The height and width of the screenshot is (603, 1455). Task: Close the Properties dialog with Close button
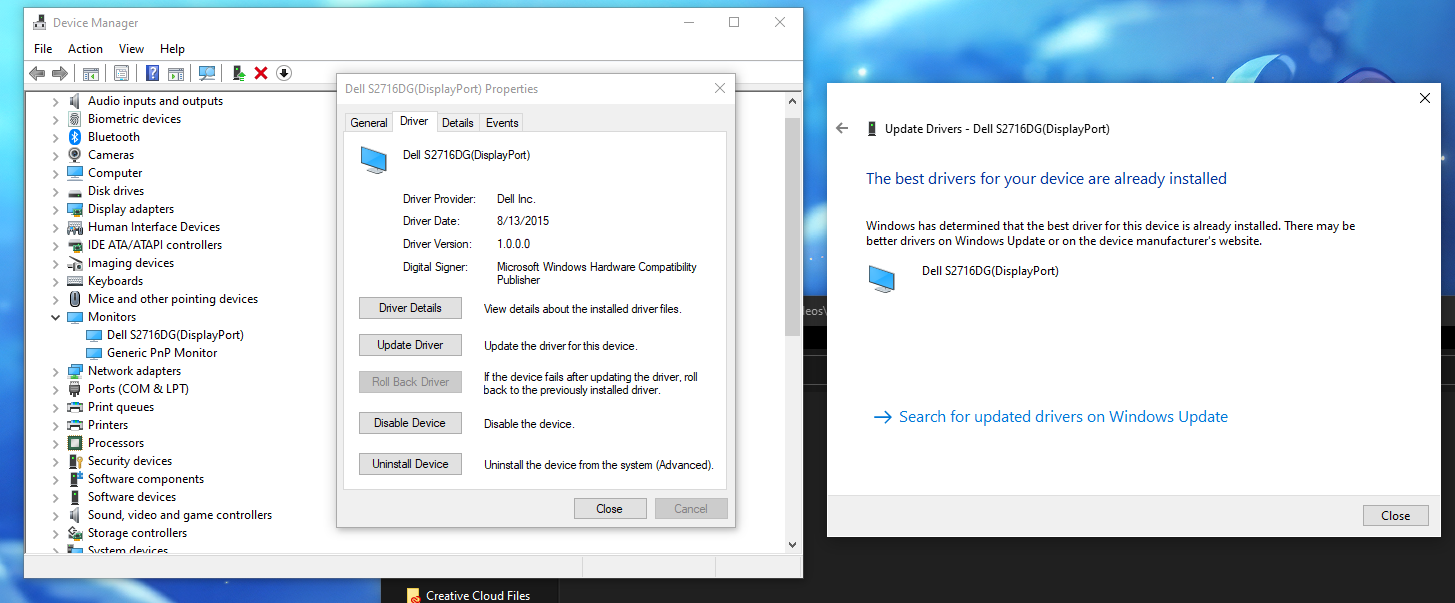(x=610, y=508)
